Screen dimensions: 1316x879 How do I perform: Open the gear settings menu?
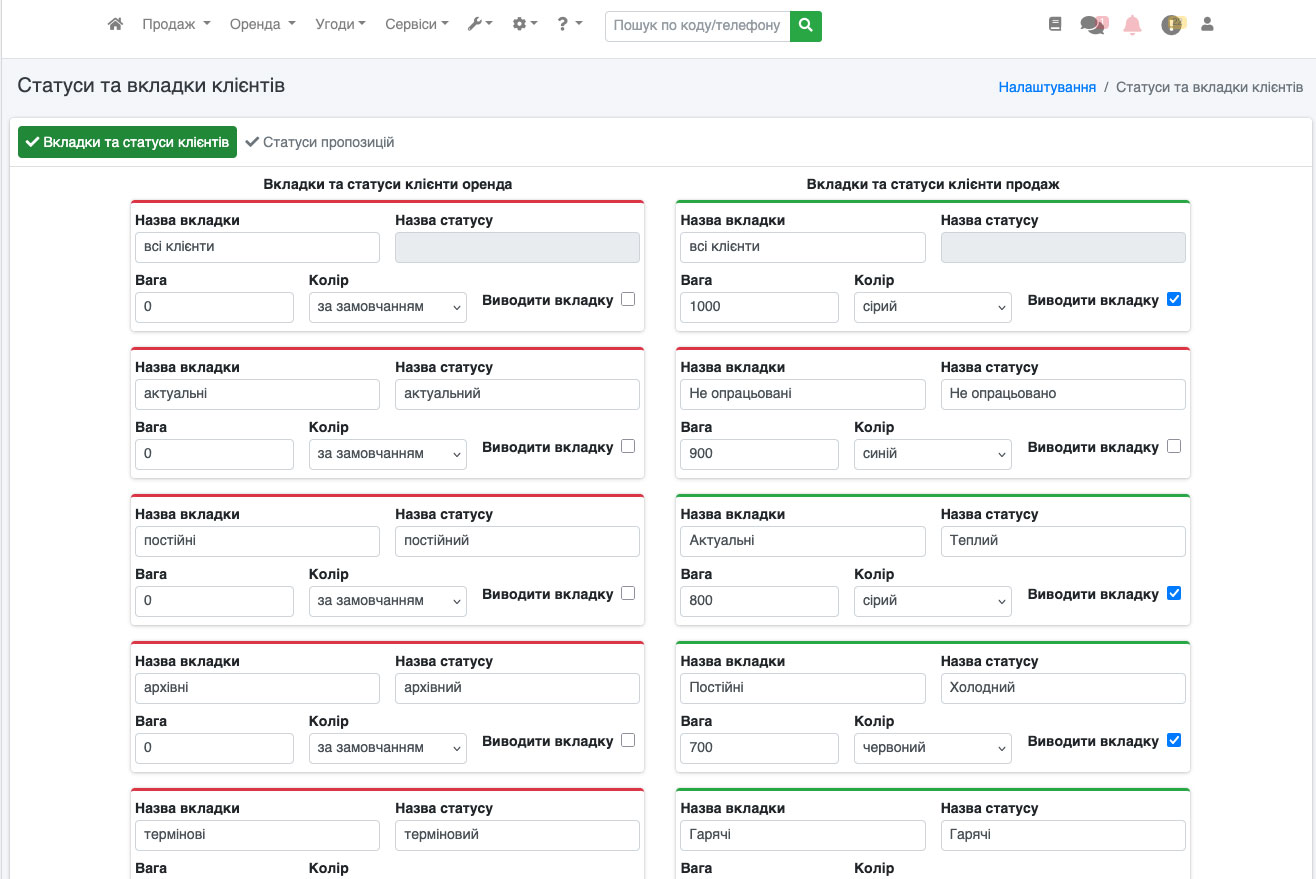pos(525,25)
